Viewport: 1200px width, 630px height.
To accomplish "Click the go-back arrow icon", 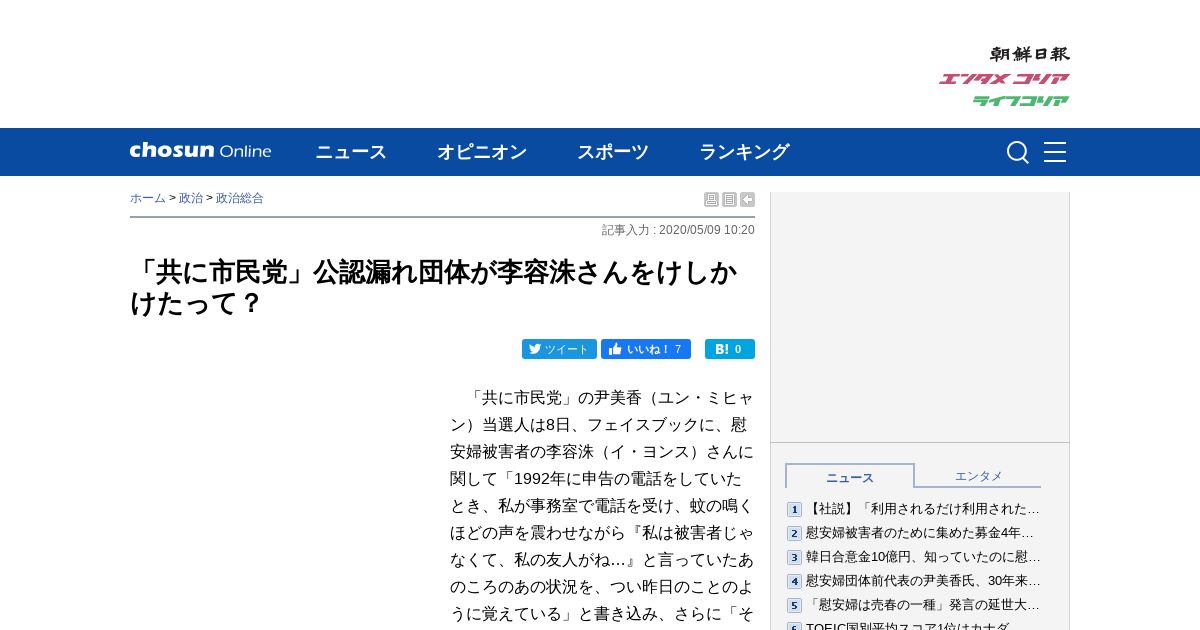I will click(747, 199).
